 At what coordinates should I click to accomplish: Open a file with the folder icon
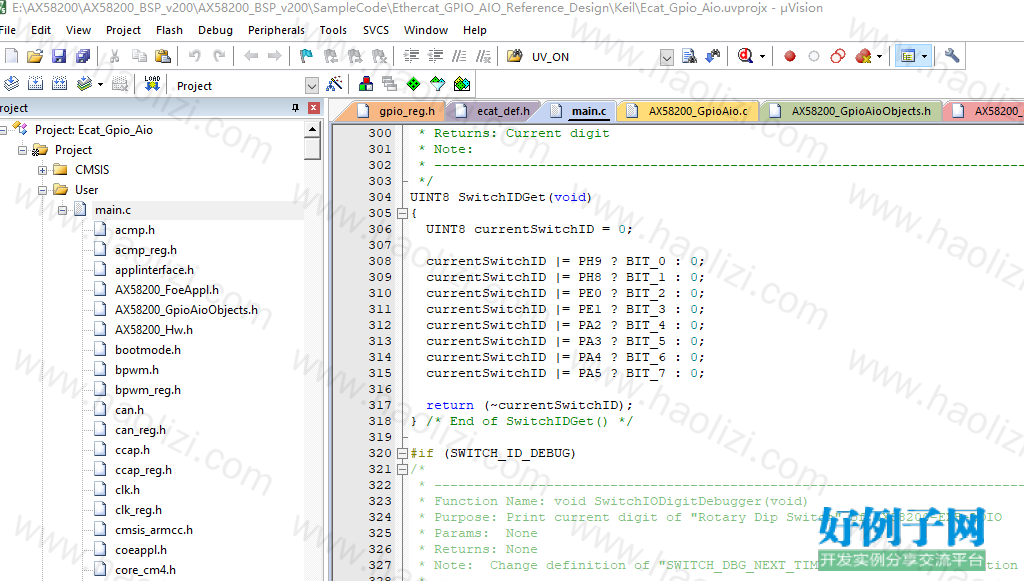click(x=35, y=56)
